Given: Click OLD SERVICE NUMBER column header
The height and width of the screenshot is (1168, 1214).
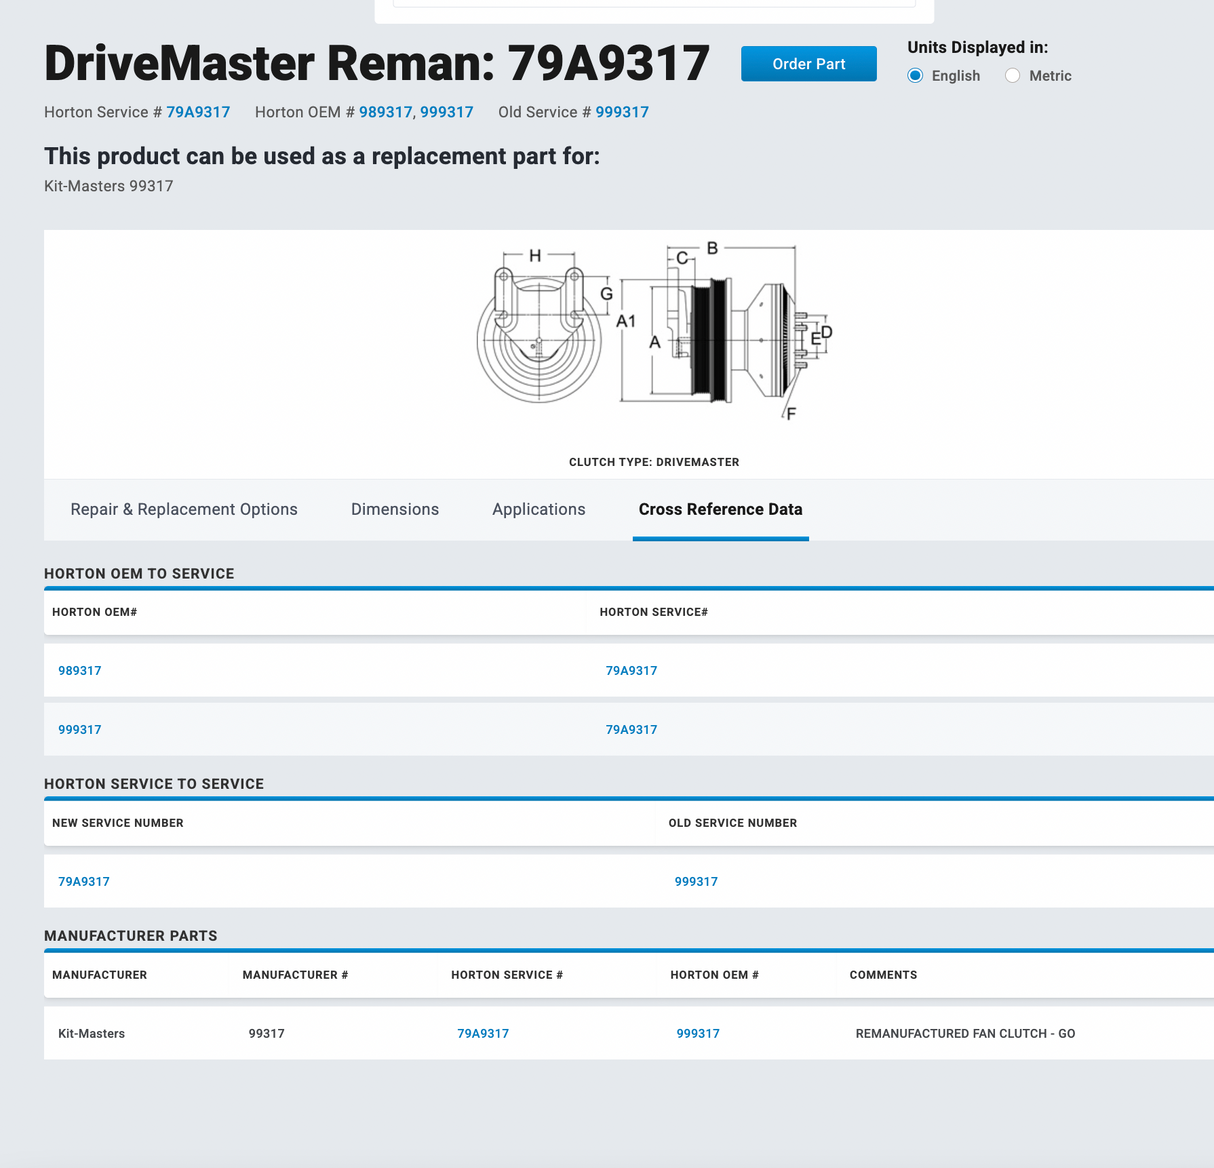Looking at the screenshot, I should click(733, 823).
